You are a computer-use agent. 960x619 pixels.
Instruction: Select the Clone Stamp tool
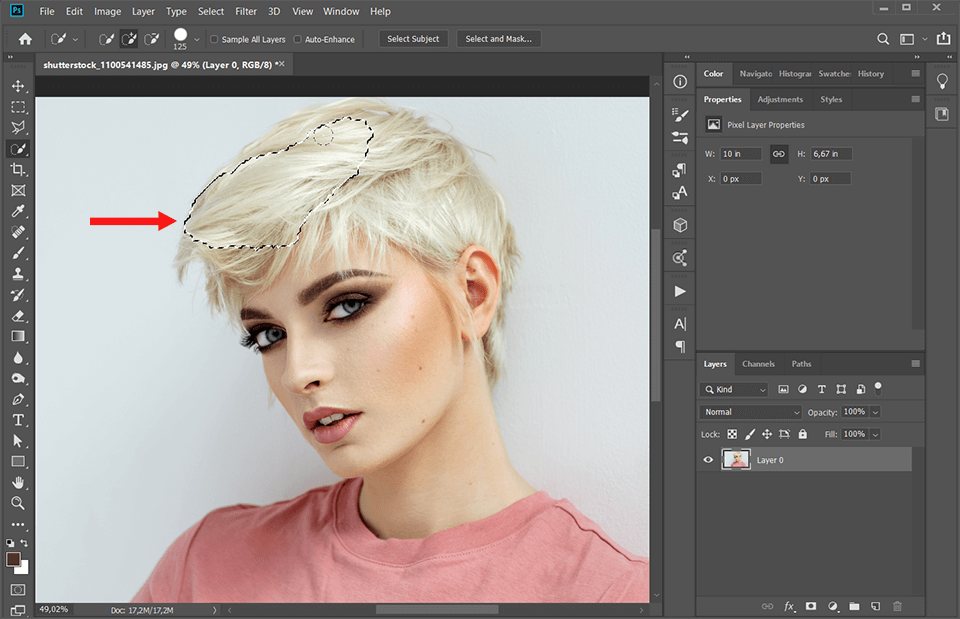tap(18, 273)
